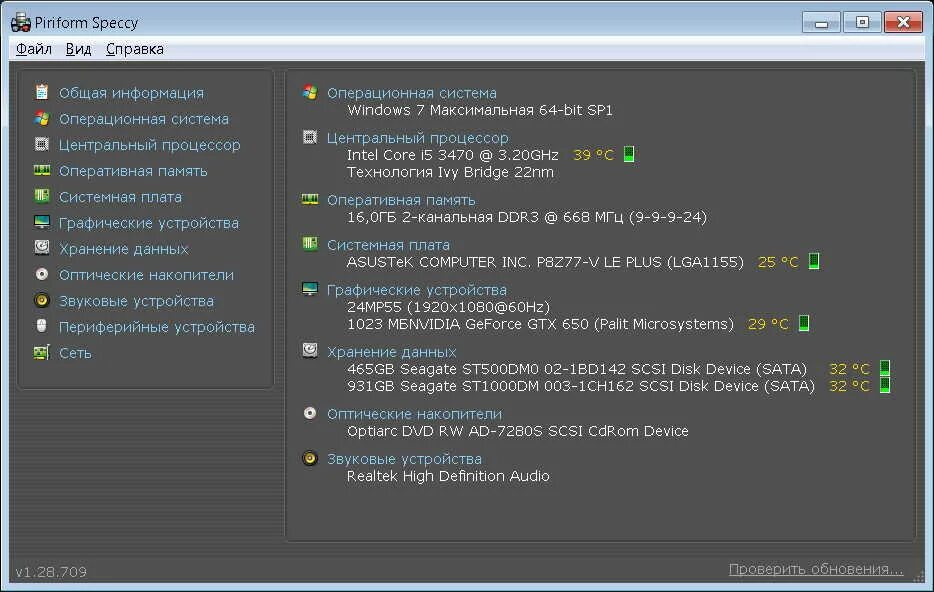Click Графические устройства heading in summary
Screen dimensions: 934x592
416,290
